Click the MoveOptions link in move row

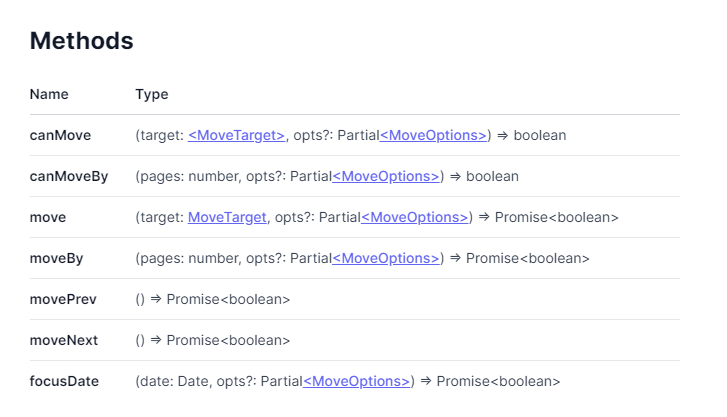click(x=414, y=217)
